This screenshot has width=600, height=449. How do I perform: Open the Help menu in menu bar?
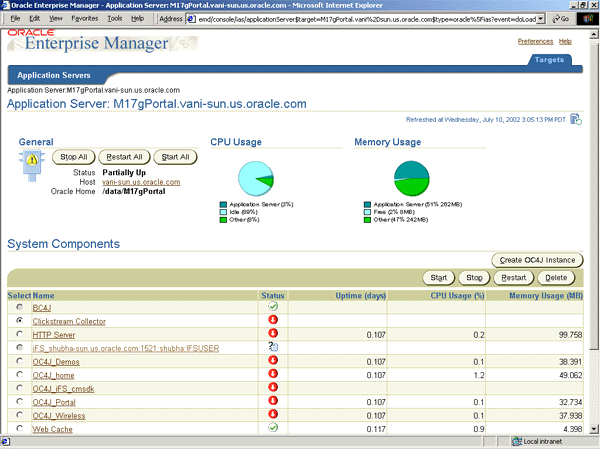tap(137, 18)
